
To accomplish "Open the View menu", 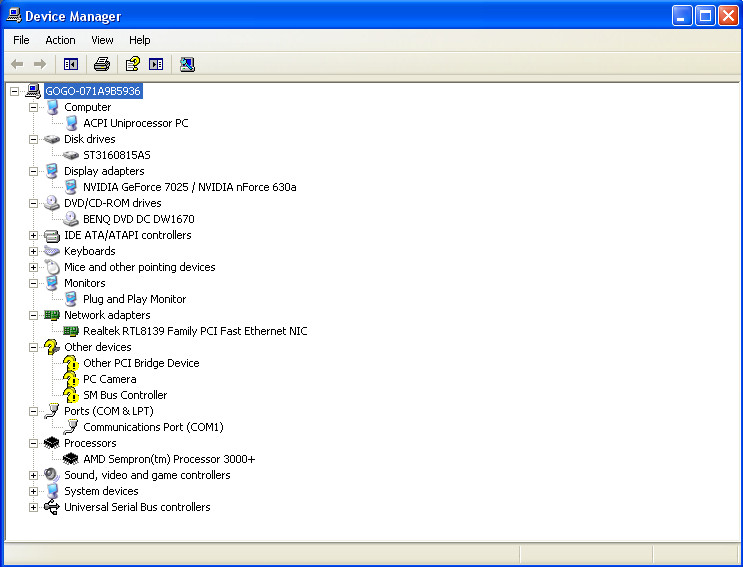I will coord(102,40).
